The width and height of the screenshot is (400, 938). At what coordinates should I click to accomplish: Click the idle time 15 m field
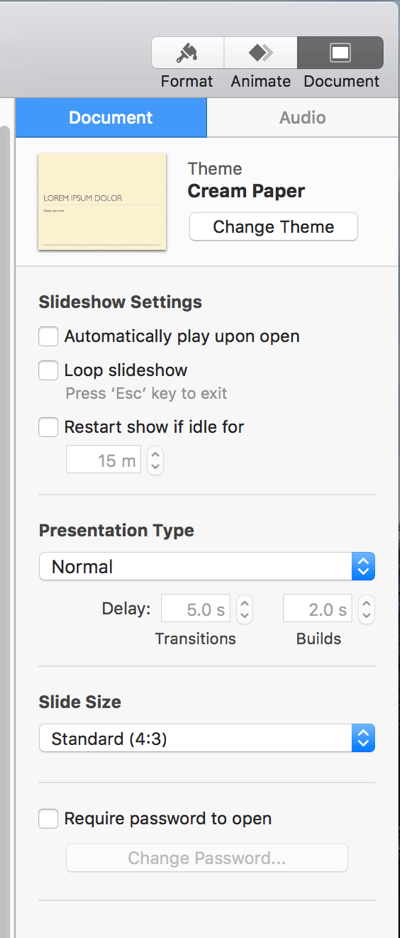(x=104, y=461)
